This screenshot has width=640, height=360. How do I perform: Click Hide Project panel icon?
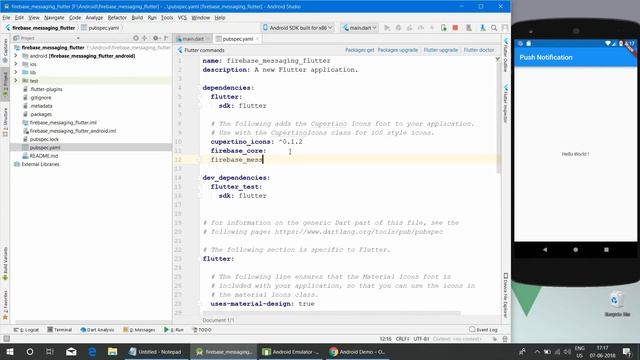[x=166, y=38]
